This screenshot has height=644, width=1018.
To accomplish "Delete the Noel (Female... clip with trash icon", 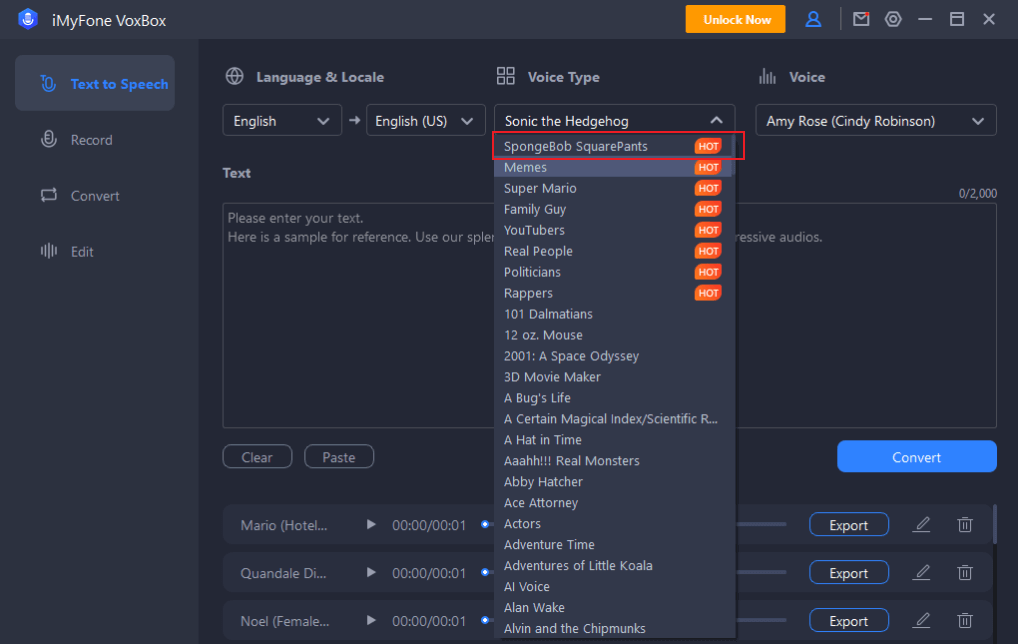I will click(965, 620).
